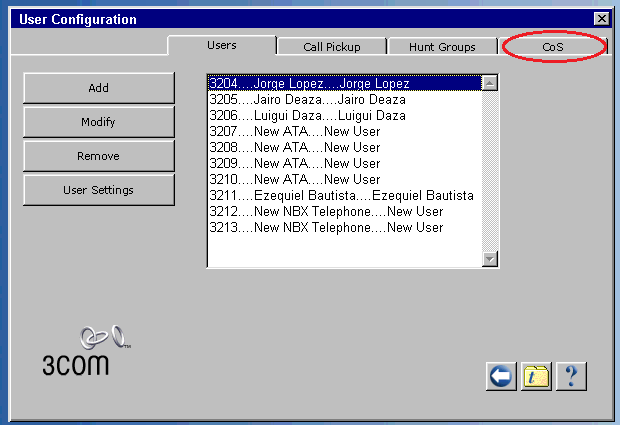Select the Users tab
Image resolution: width=620 pixels, height=425 pixels.
(x=221, y=45)
